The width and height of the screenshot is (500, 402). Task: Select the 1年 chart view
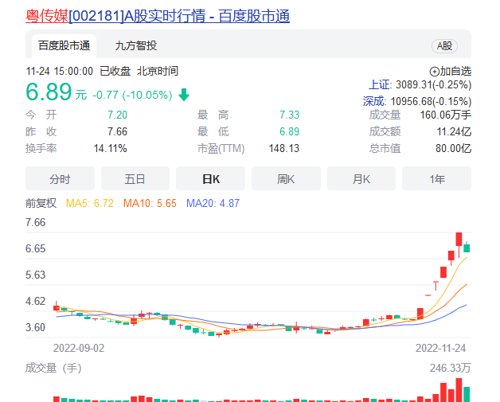coord(437,179)
